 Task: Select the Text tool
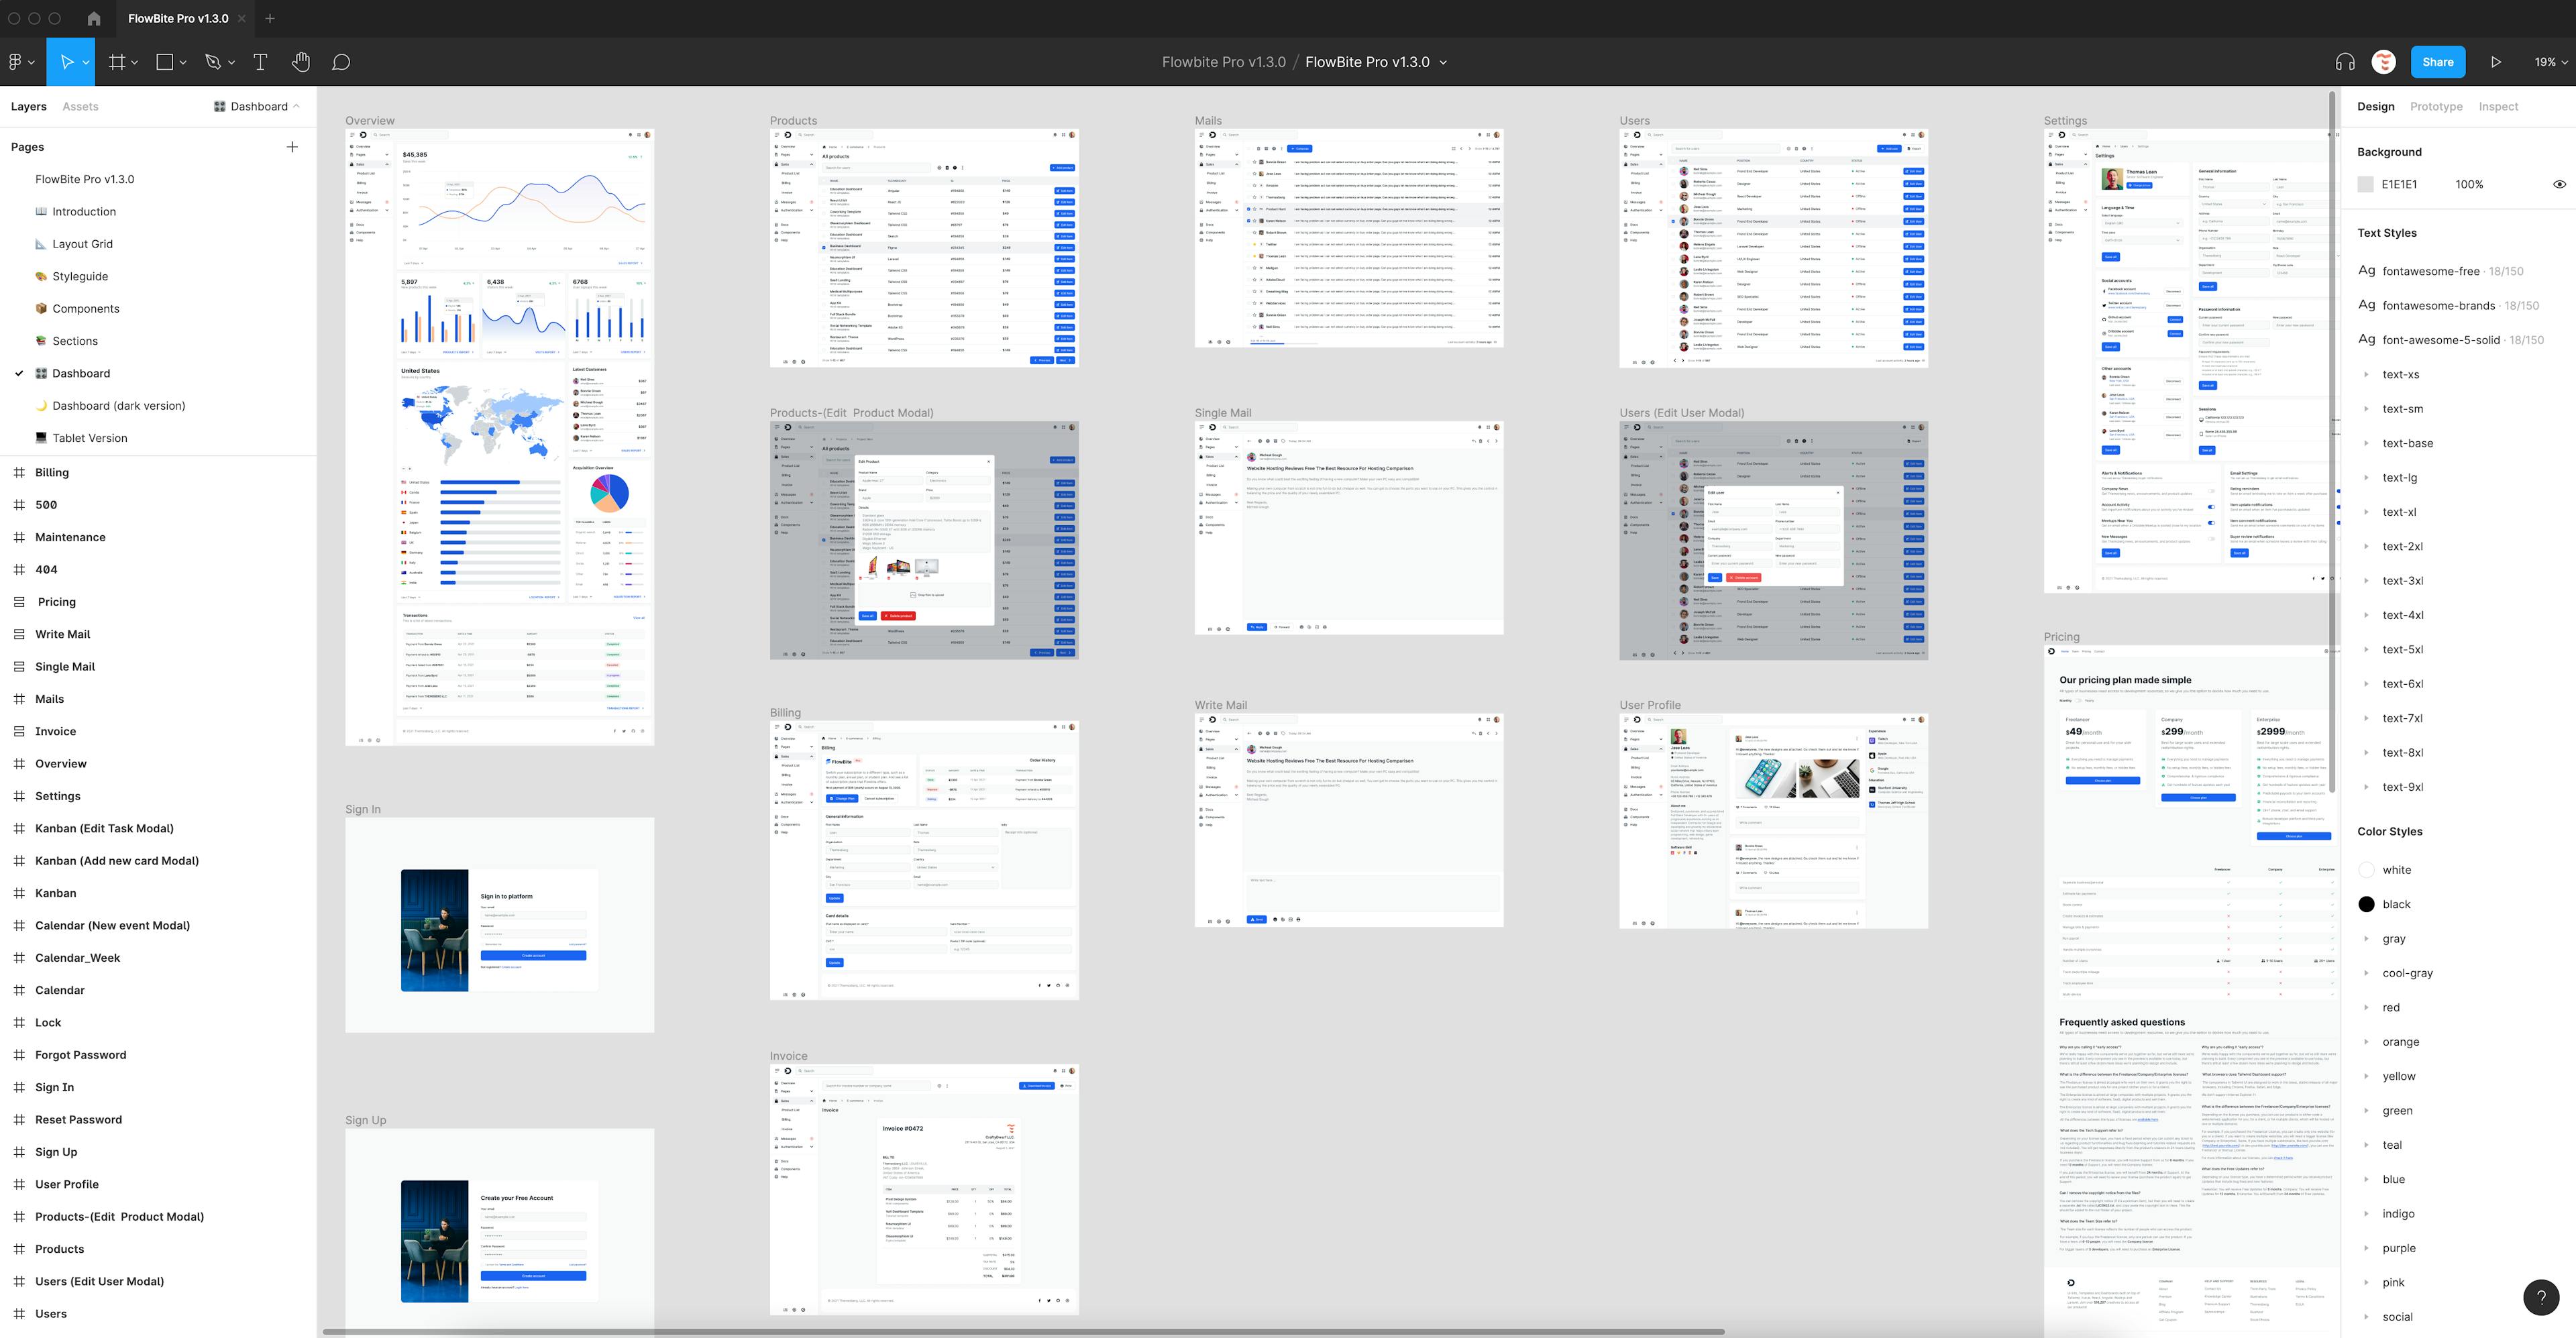pyautogui.click(x=260, y=62)
